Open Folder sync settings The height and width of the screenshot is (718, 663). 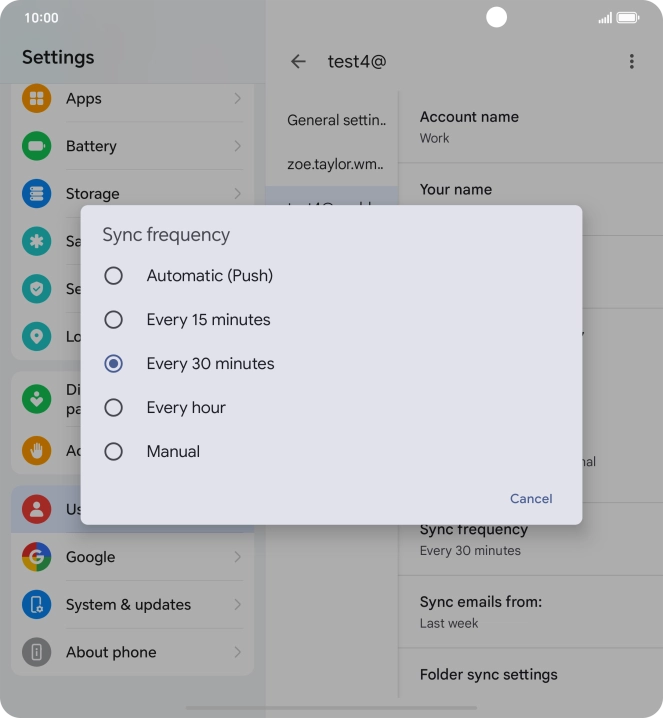(531, 674)
